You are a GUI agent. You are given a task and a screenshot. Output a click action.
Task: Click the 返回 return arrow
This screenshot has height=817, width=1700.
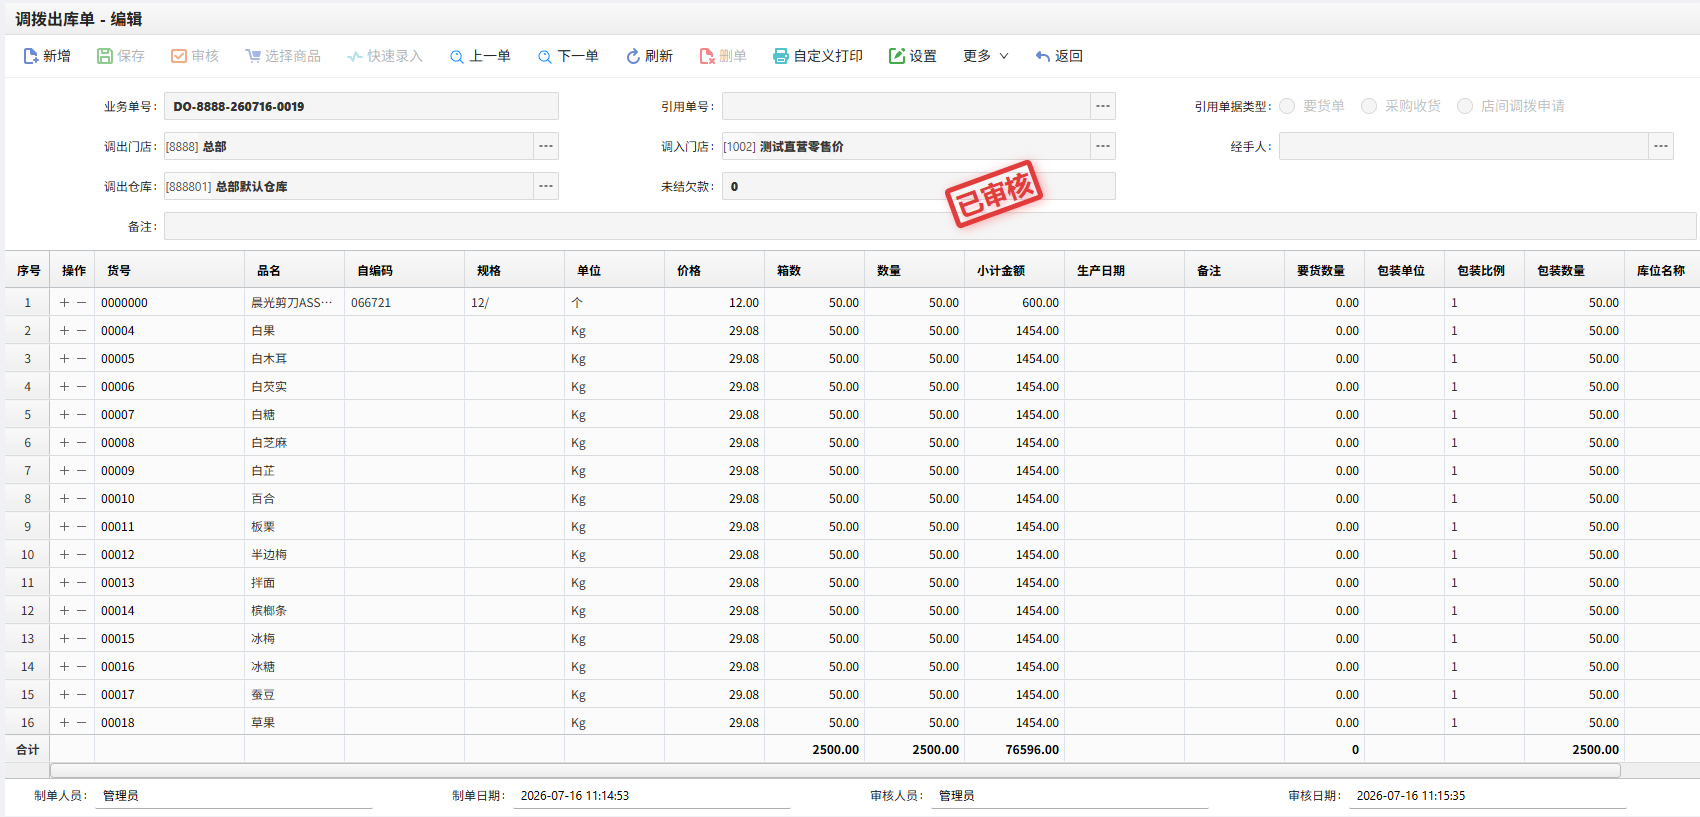[1043, 56]
